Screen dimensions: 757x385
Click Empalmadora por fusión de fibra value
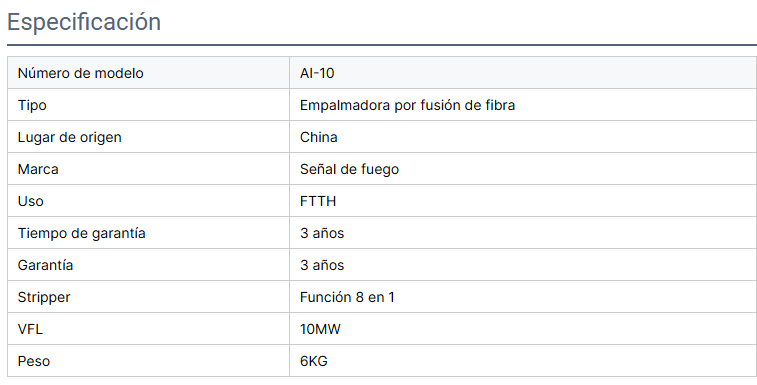pyautogui.click(x=407, y=105)
